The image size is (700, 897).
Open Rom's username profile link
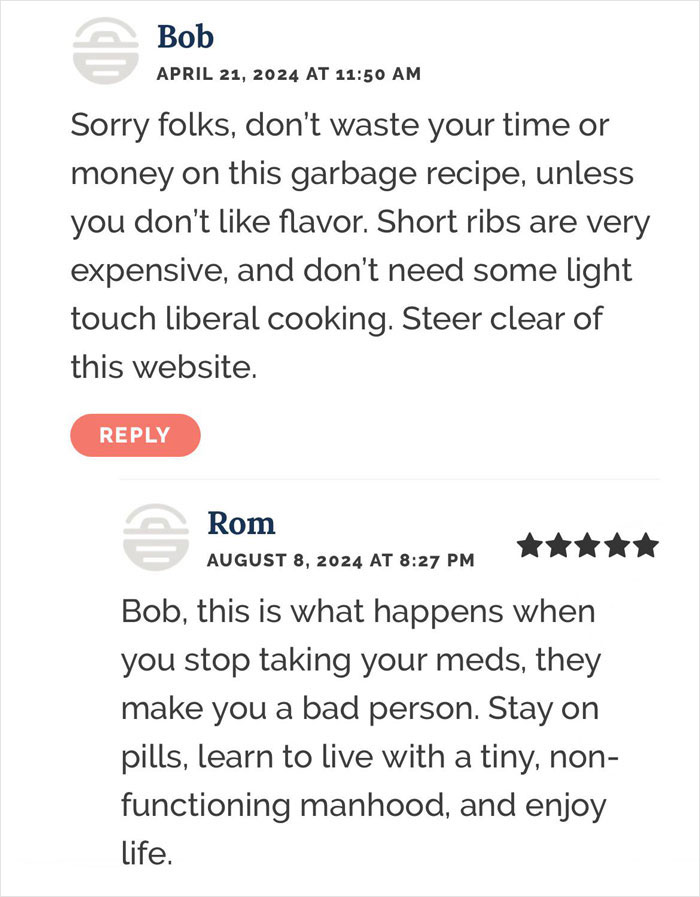[242, 523]
